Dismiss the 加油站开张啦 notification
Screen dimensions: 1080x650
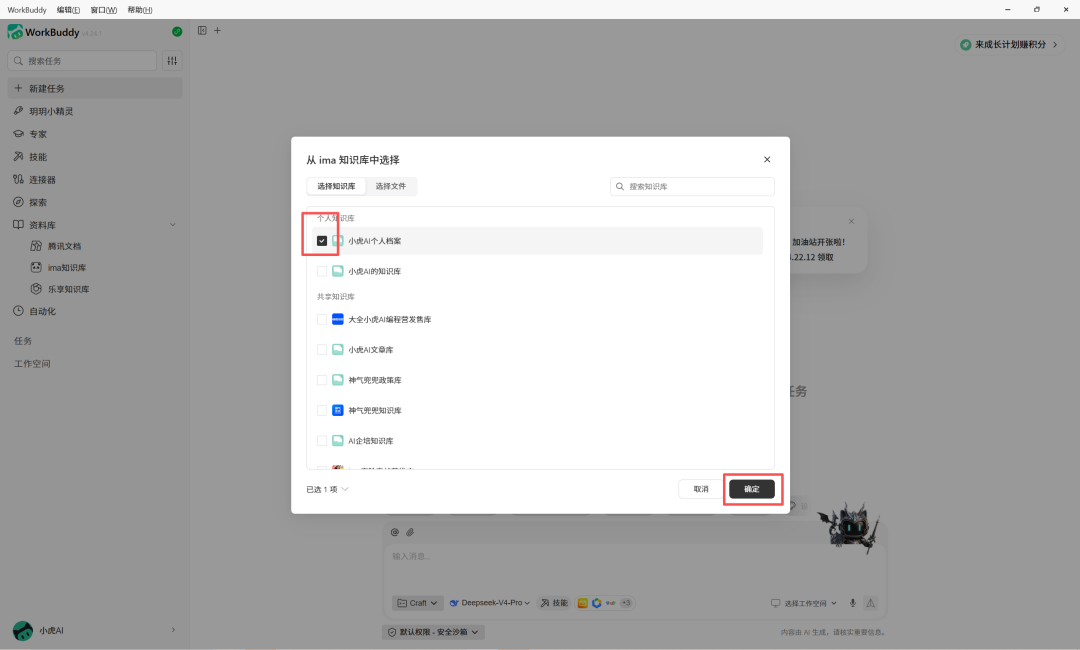[x=851, y=222]
